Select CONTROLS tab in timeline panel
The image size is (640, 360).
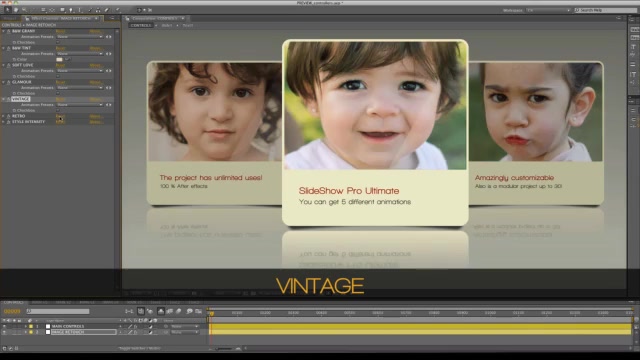click(x=13, y=302)
